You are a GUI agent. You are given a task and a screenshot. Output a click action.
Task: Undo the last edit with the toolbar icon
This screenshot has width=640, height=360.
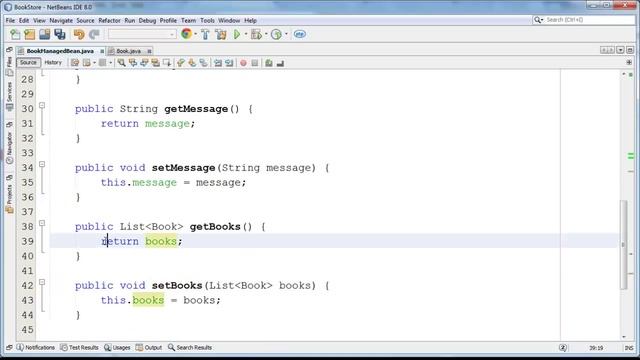coord(79,34)
